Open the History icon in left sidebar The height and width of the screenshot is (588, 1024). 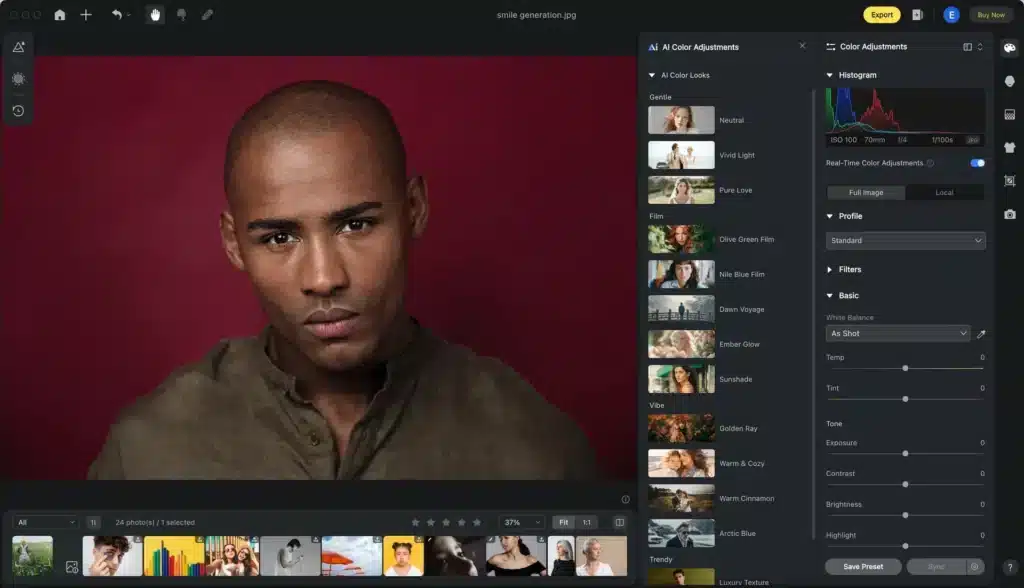18,110
